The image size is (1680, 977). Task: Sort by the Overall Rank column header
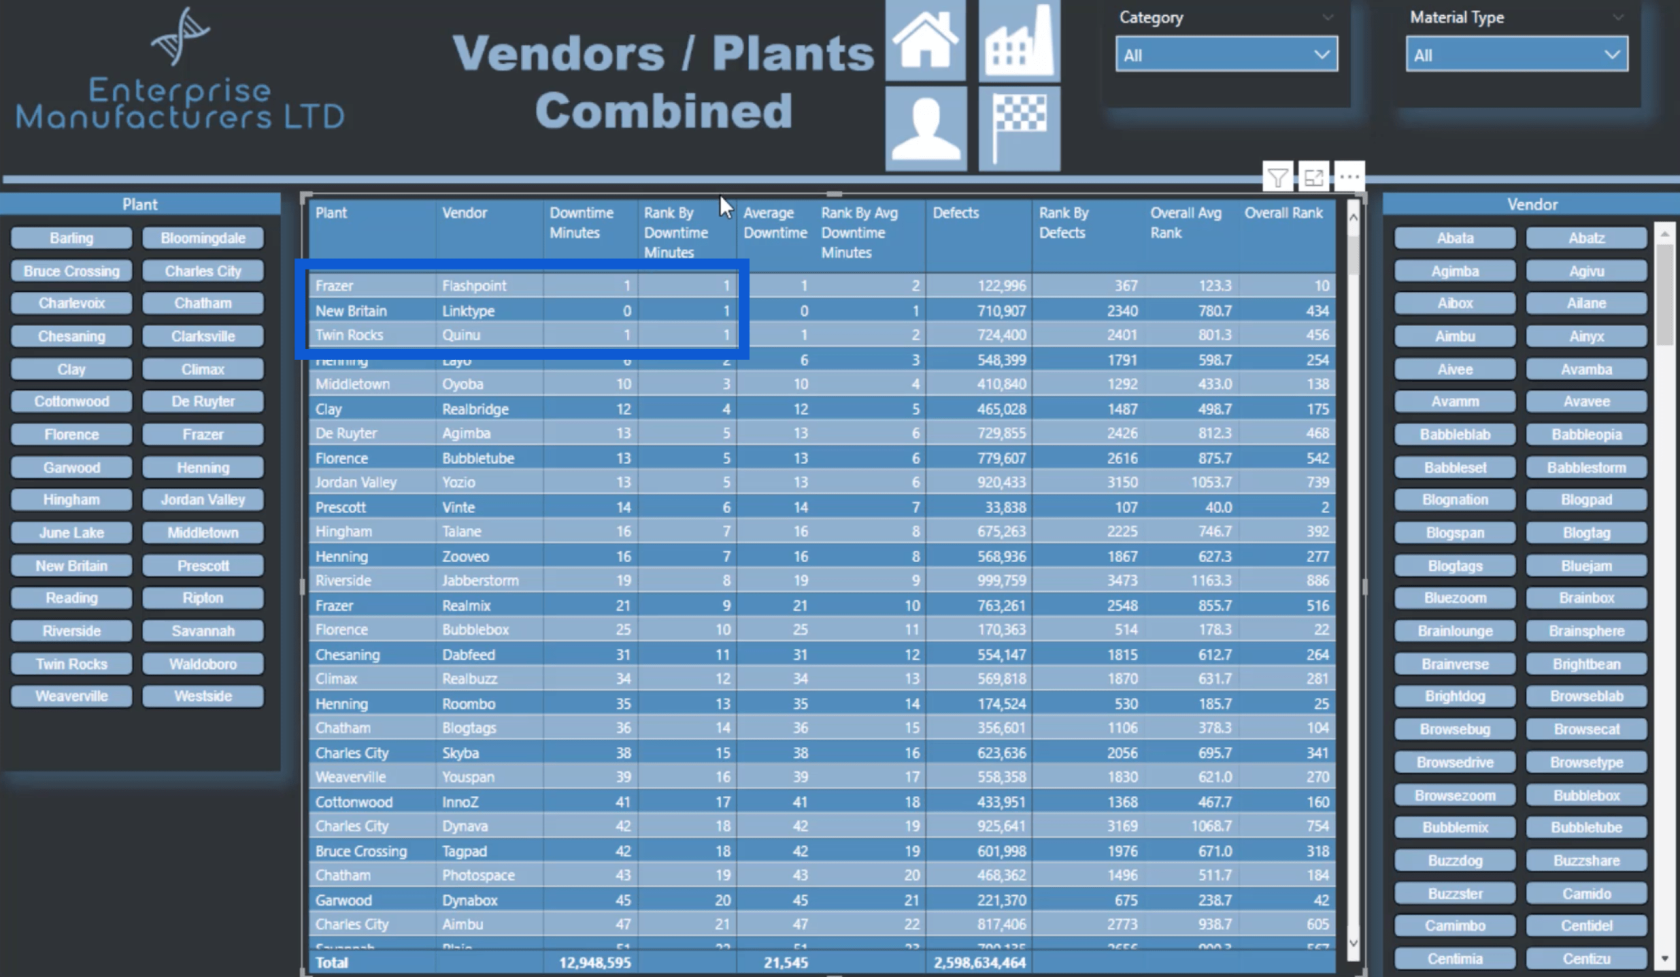[1283, 213]
